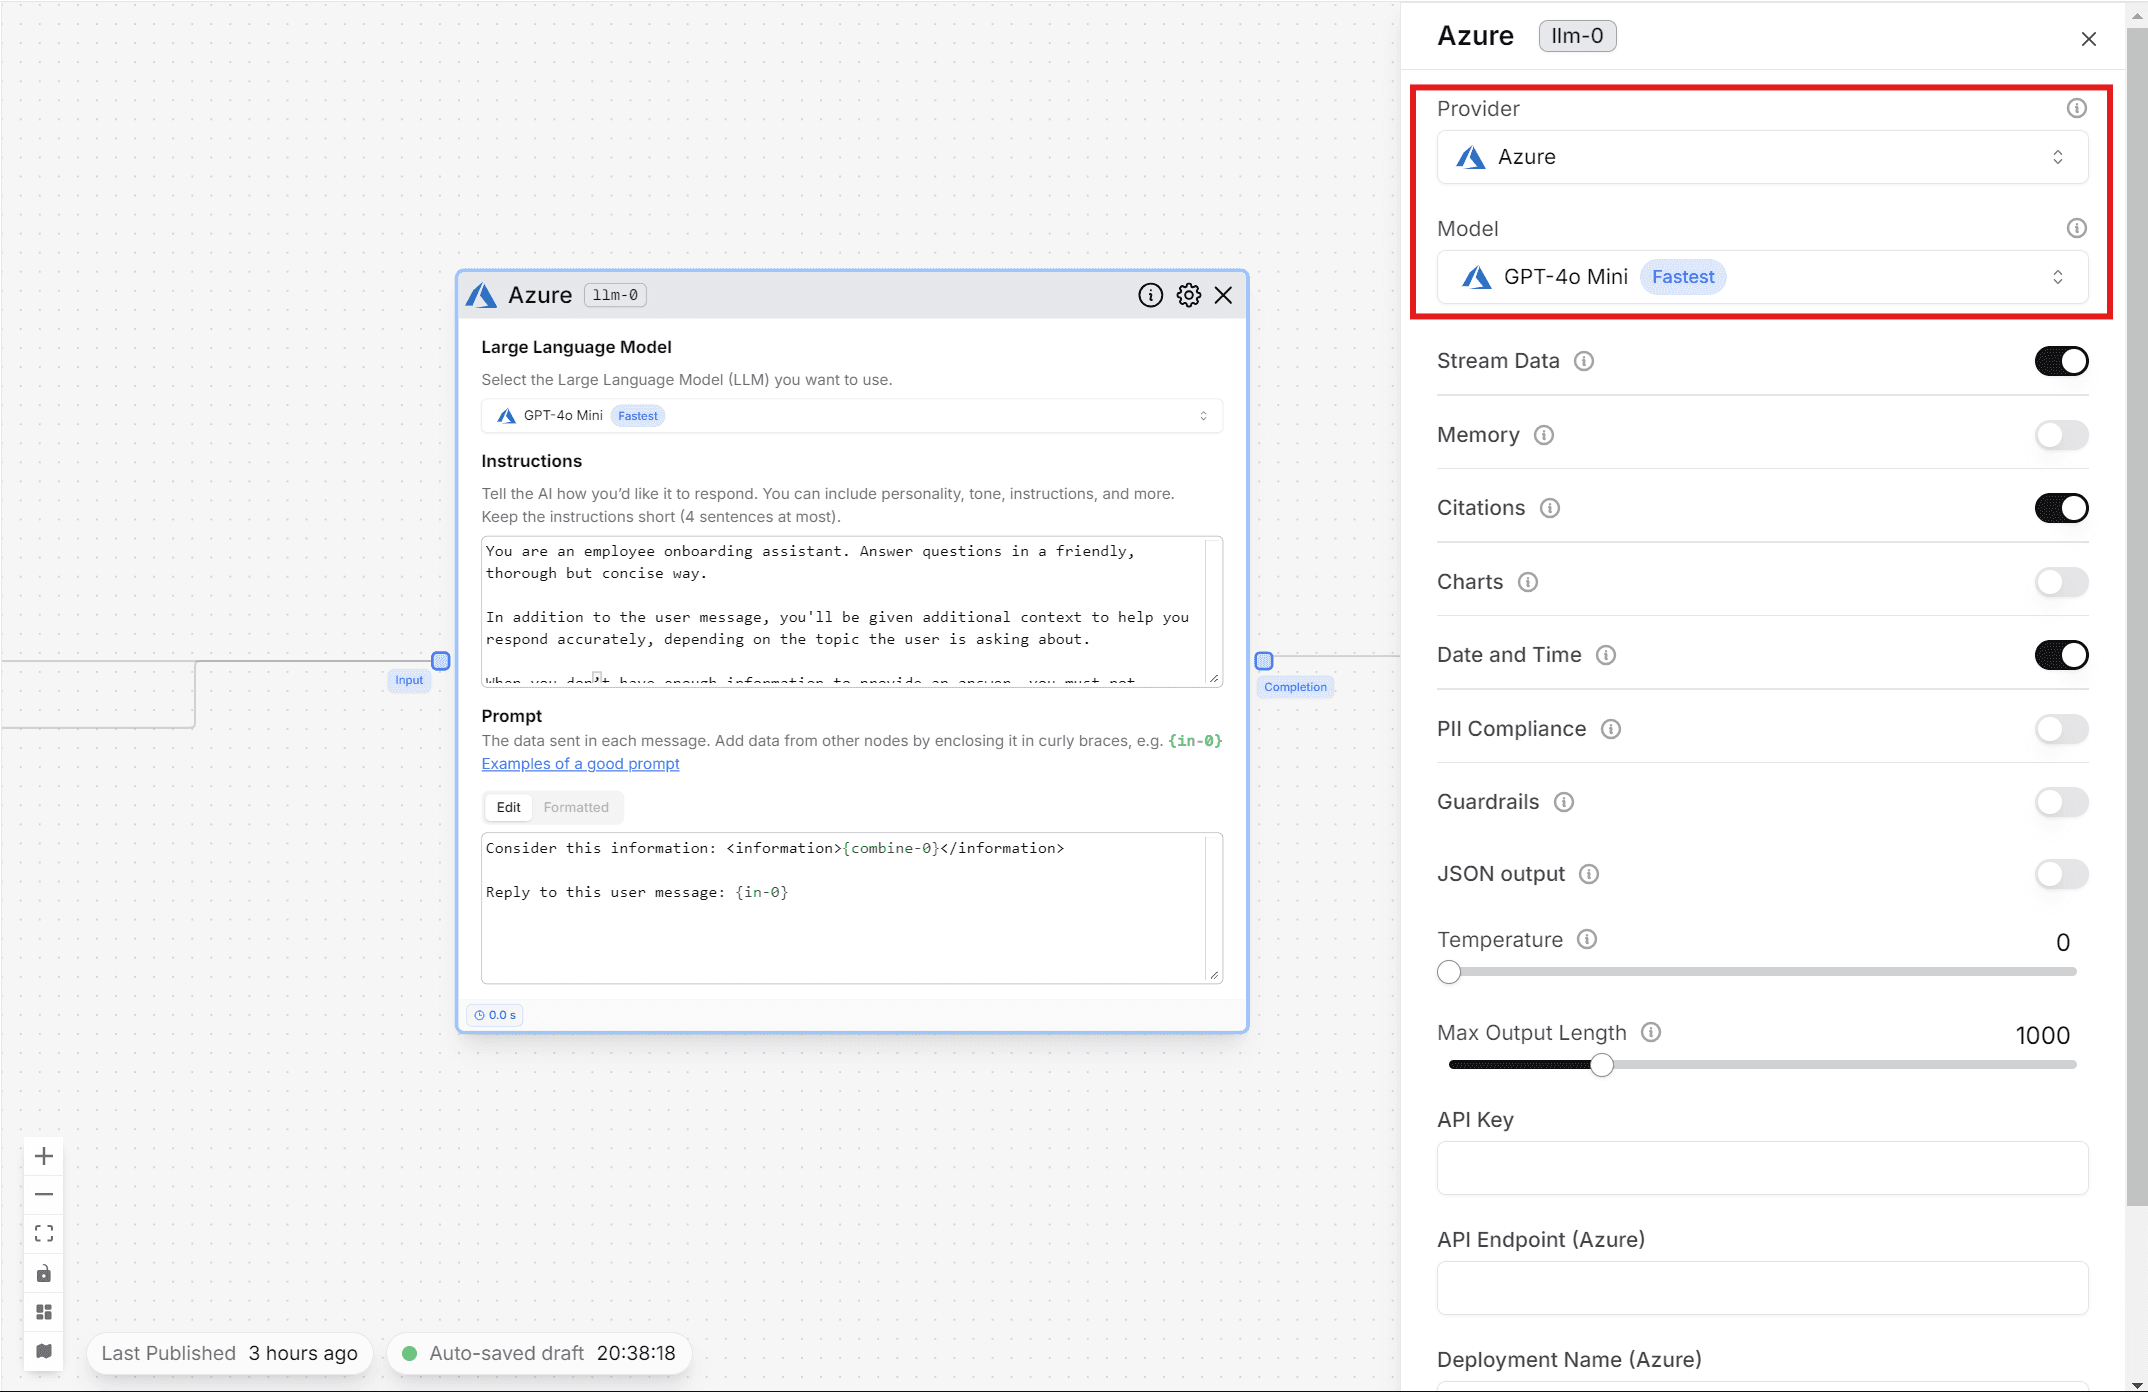The height and width of the screenshot is (1392, 2148).
Task: Open the Provider dropdown showing Azure
Action: pyautogui.click(x=1762, y=157)
